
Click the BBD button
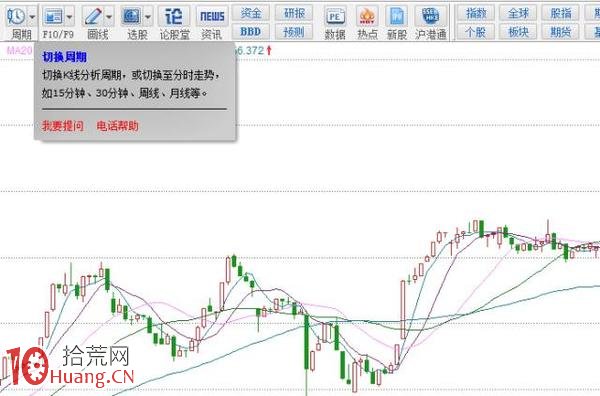point(251,32)
